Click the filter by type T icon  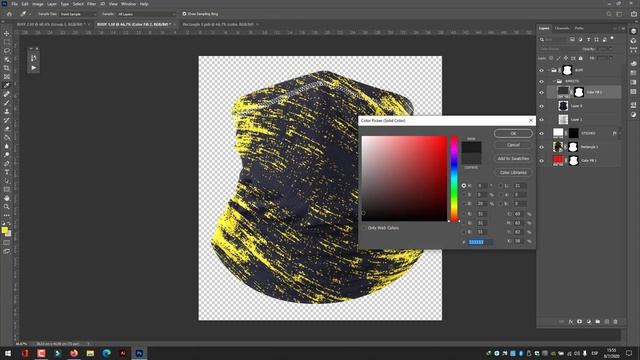pos(588,40)
